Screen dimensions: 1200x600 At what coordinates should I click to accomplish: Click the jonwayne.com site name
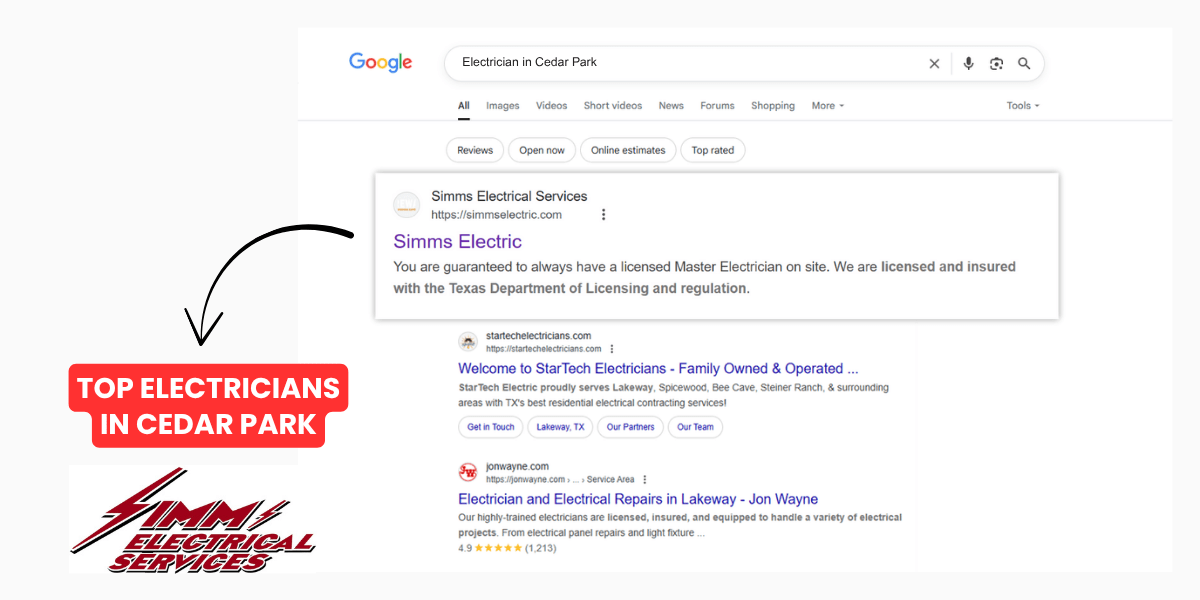click(x=518, y=466)
